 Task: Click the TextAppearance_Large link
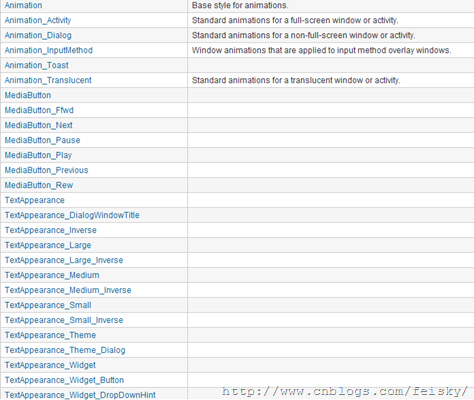tap(48, 245)
